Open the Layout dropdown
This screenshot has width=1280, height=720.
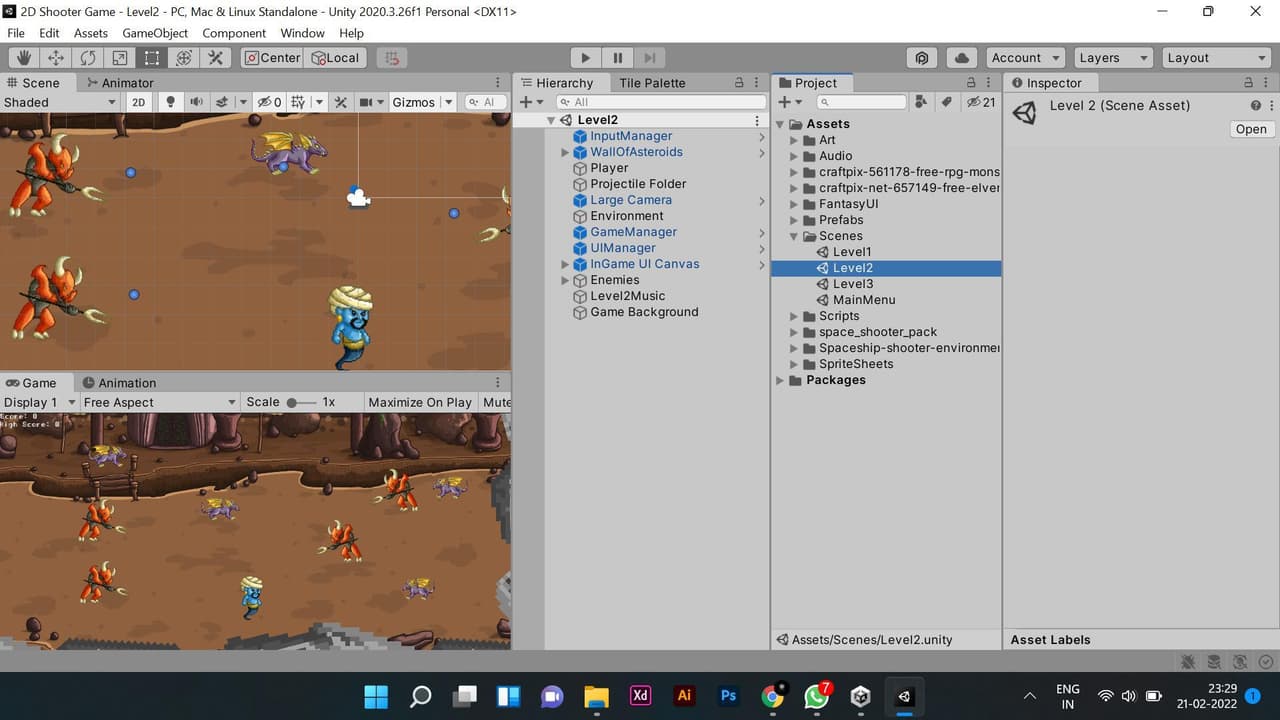[x=1217, y=58]
